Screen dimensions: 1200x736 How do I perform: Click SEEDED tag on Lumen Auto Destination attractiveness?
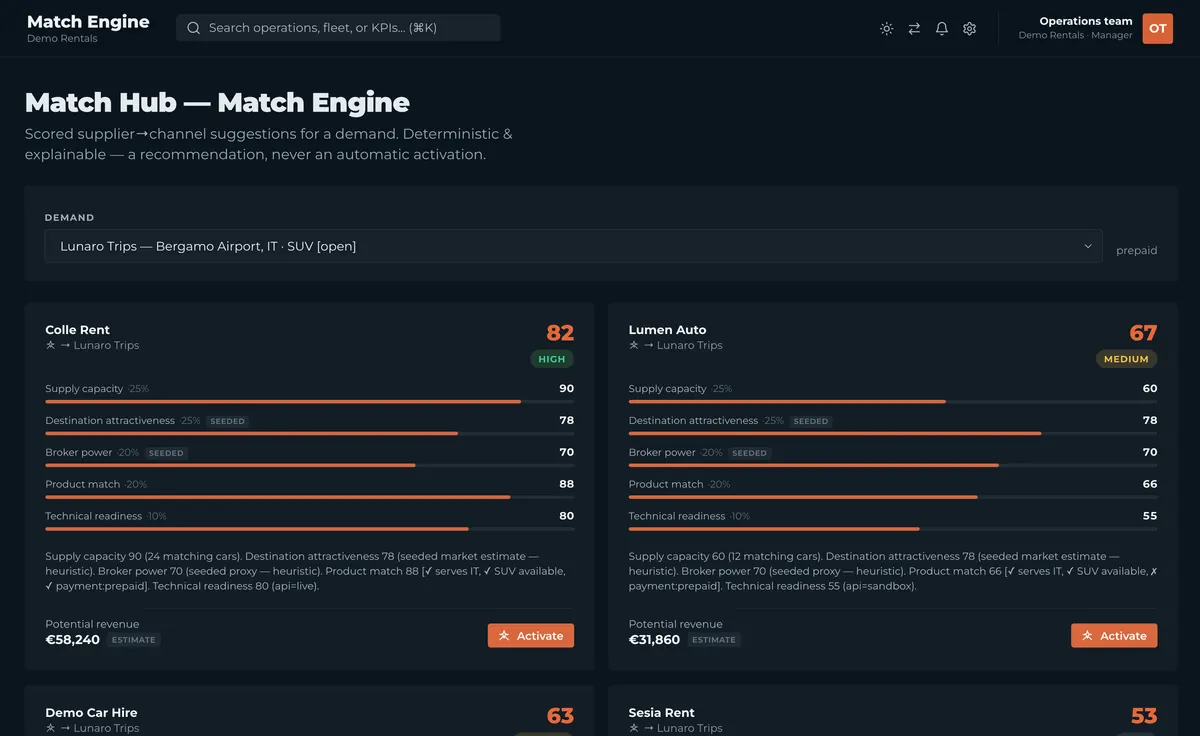810,421
